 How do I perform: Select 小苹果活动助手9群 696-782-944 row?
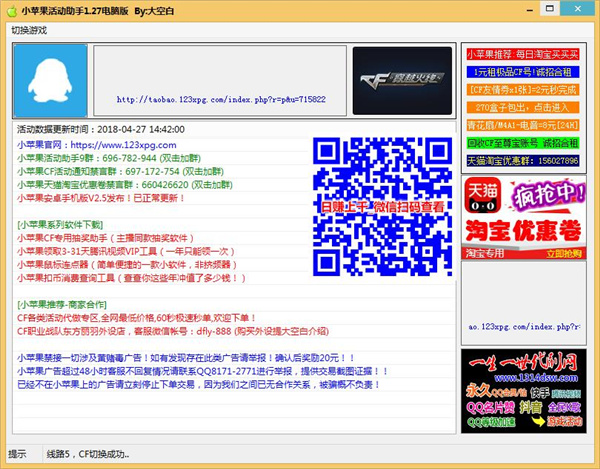click(109, 158)
